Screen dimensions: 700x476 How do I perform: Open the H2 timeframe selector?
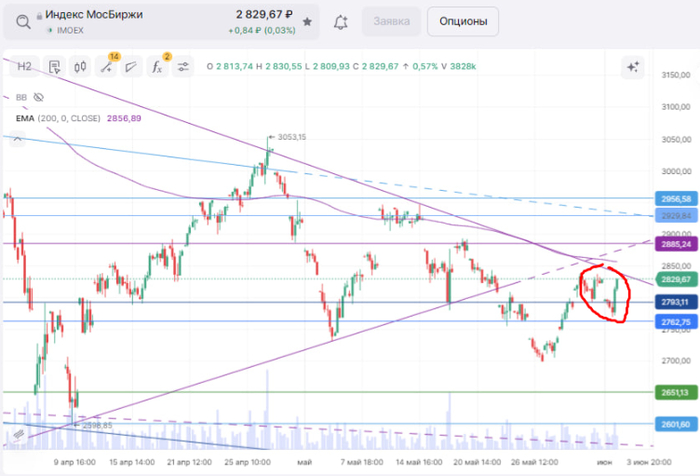click(x=25, y=67)
